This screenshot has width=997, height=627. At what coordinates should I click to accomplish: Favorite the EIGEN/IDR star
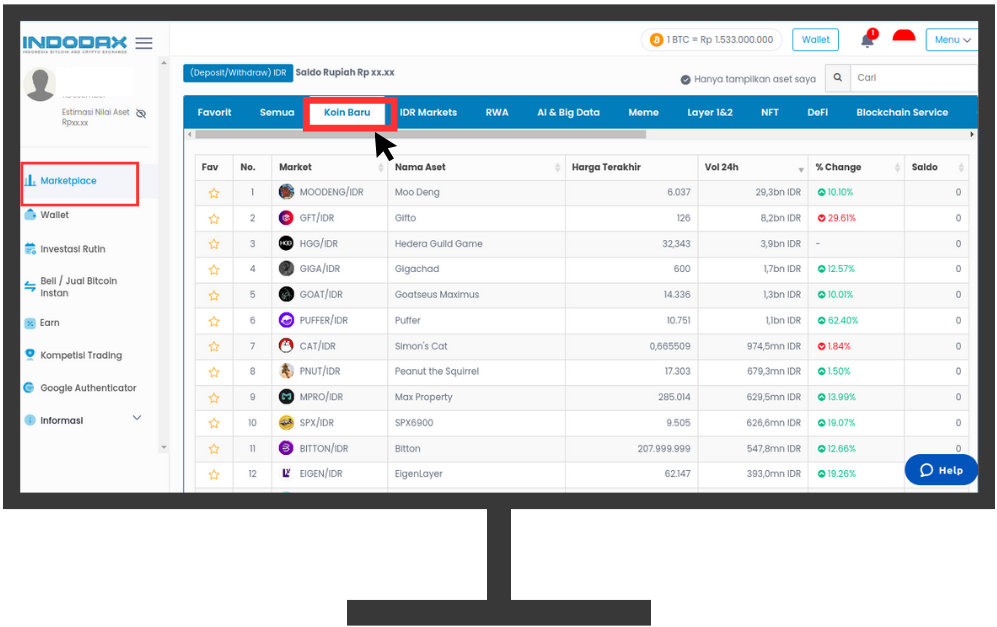click(x=214, y=474)
